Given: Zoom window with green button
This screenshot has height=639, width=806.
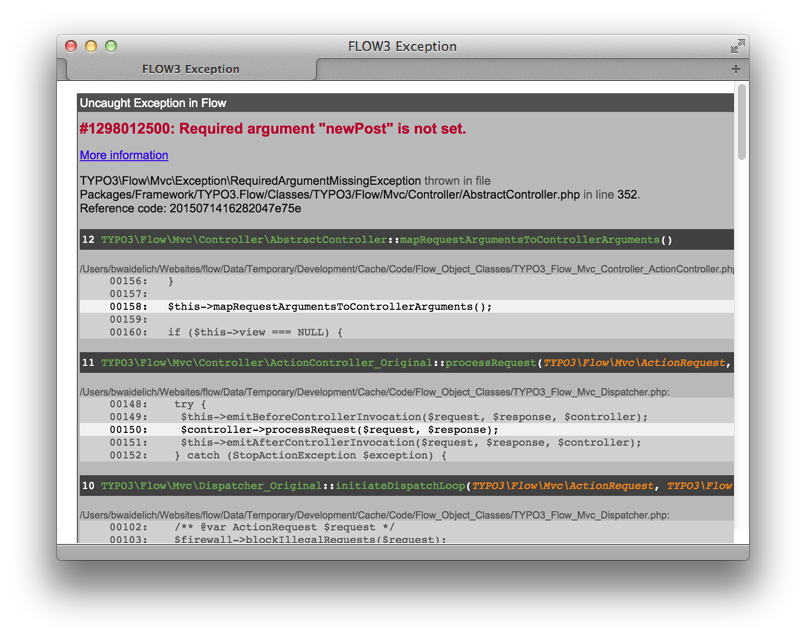Looking at the screenshot, I should point(111,46).
